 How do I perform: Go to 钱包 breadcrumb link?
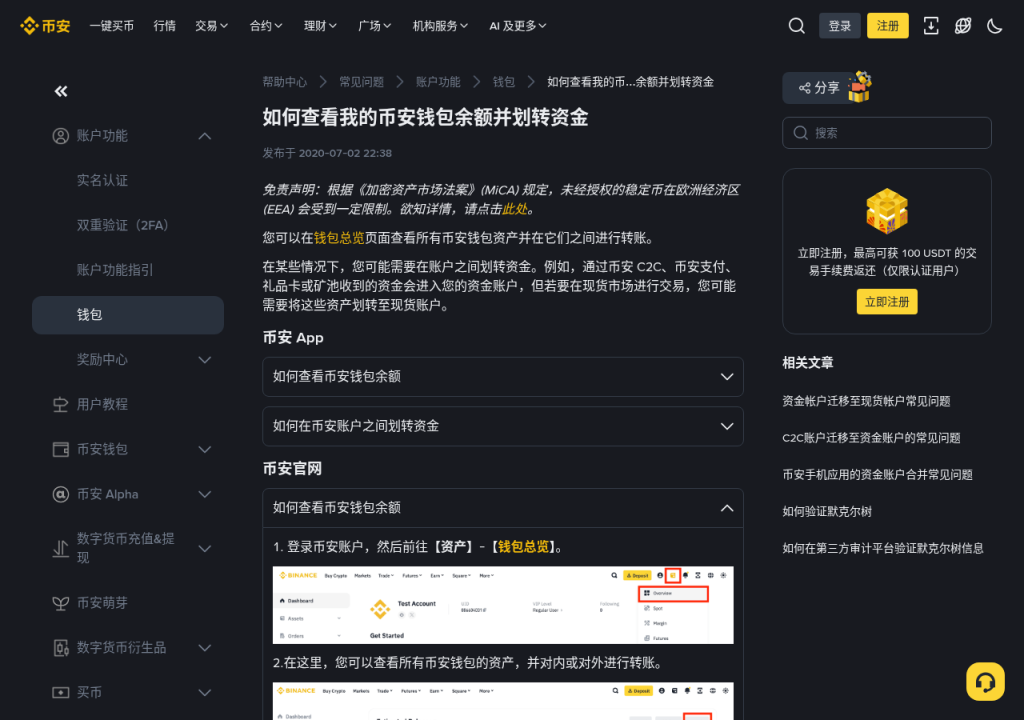click(504, 82)
